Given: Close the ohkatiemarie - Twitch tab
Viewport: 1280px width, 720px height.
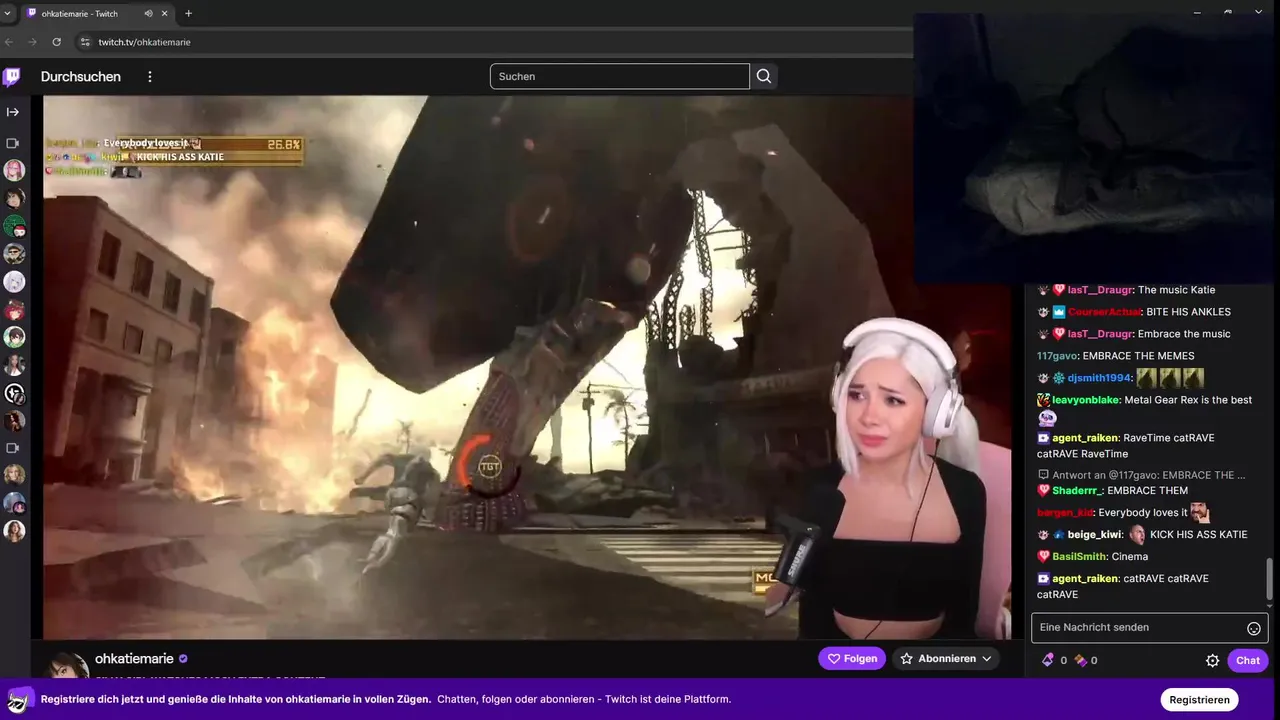Looking at the screenshot, I should (166, 13).
